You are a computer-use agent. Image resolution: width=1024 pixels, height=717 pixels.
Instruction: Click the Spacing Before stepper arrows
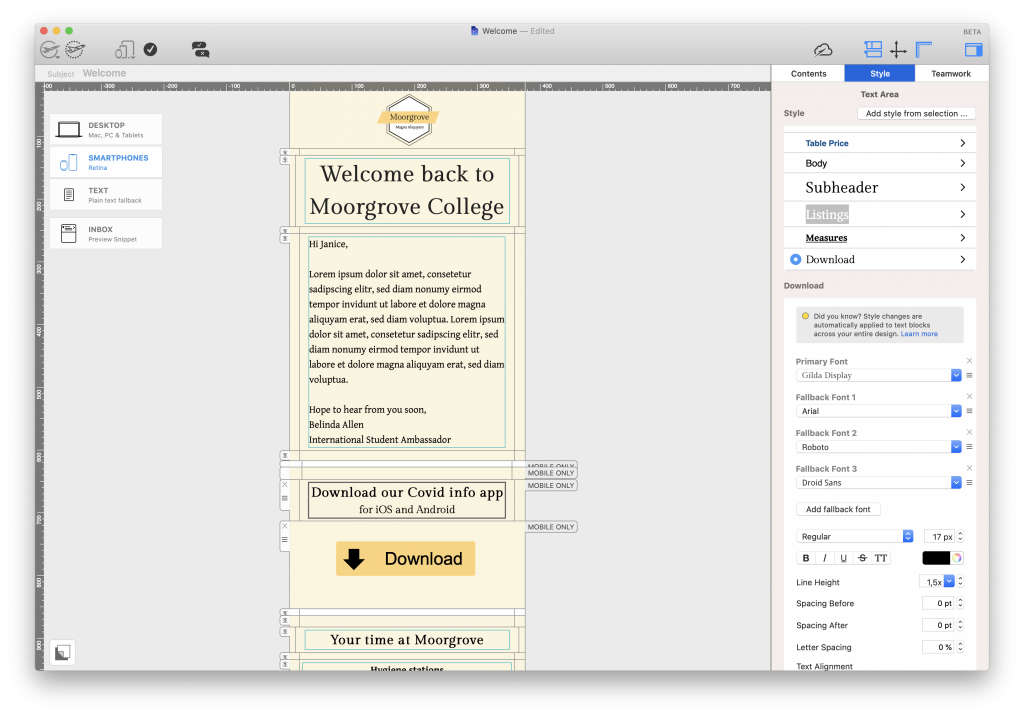[x=960, y=603]
